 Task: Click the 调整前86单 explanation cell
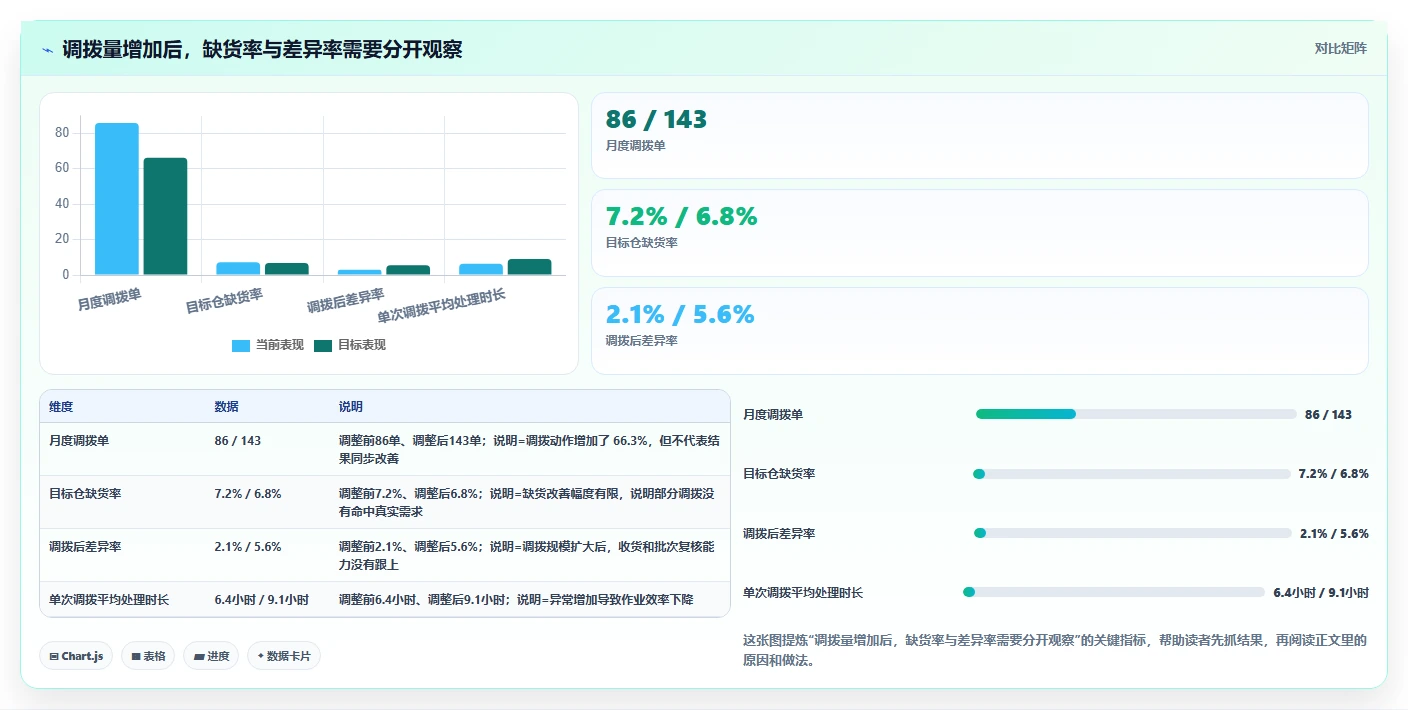click(528, 449)
